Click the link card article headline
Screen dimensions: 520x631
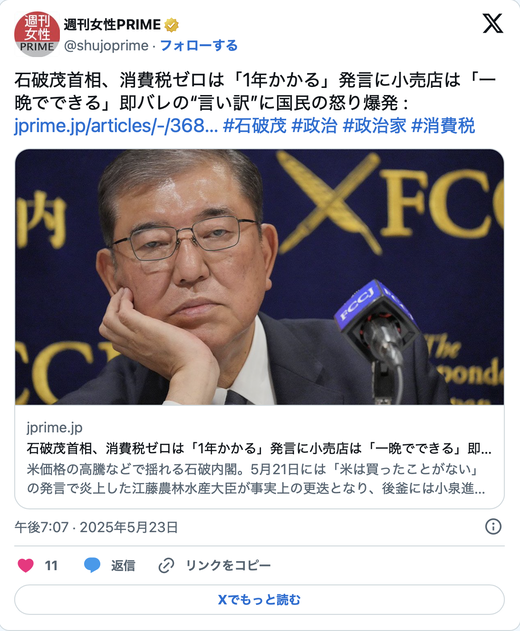[x=259, y=448]
